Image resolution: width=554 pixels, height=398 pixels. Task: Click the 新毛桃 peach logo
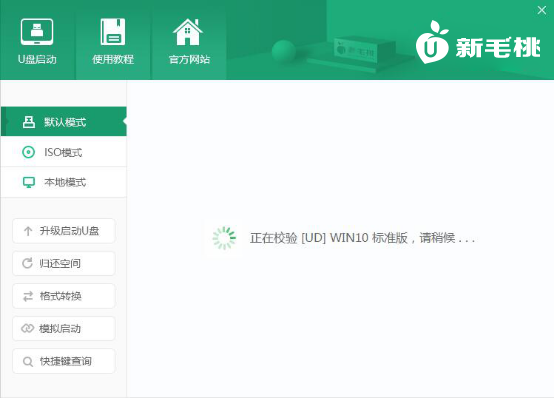click(432, 42)
